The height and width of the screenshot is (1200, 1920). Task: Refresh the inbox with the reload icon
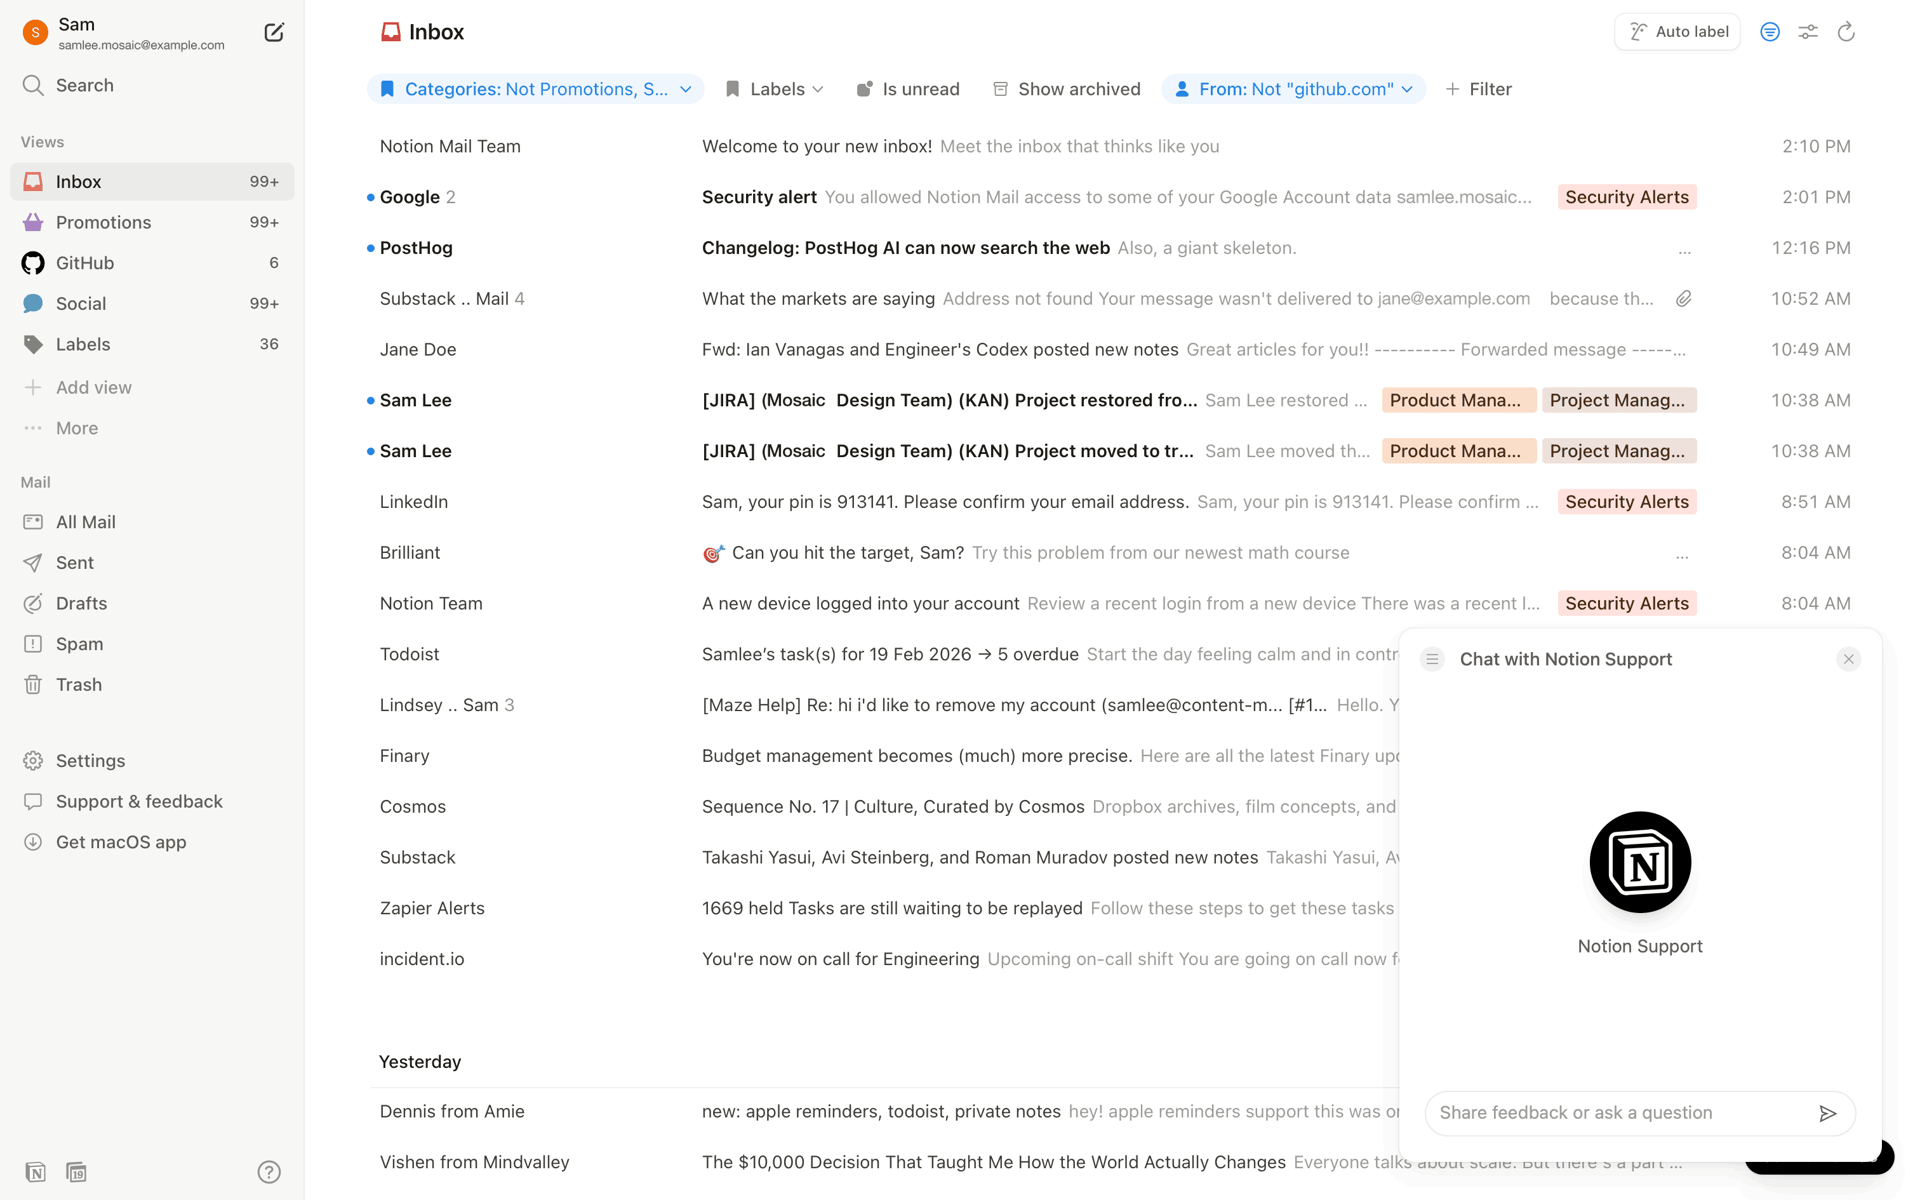point(1846,32)
